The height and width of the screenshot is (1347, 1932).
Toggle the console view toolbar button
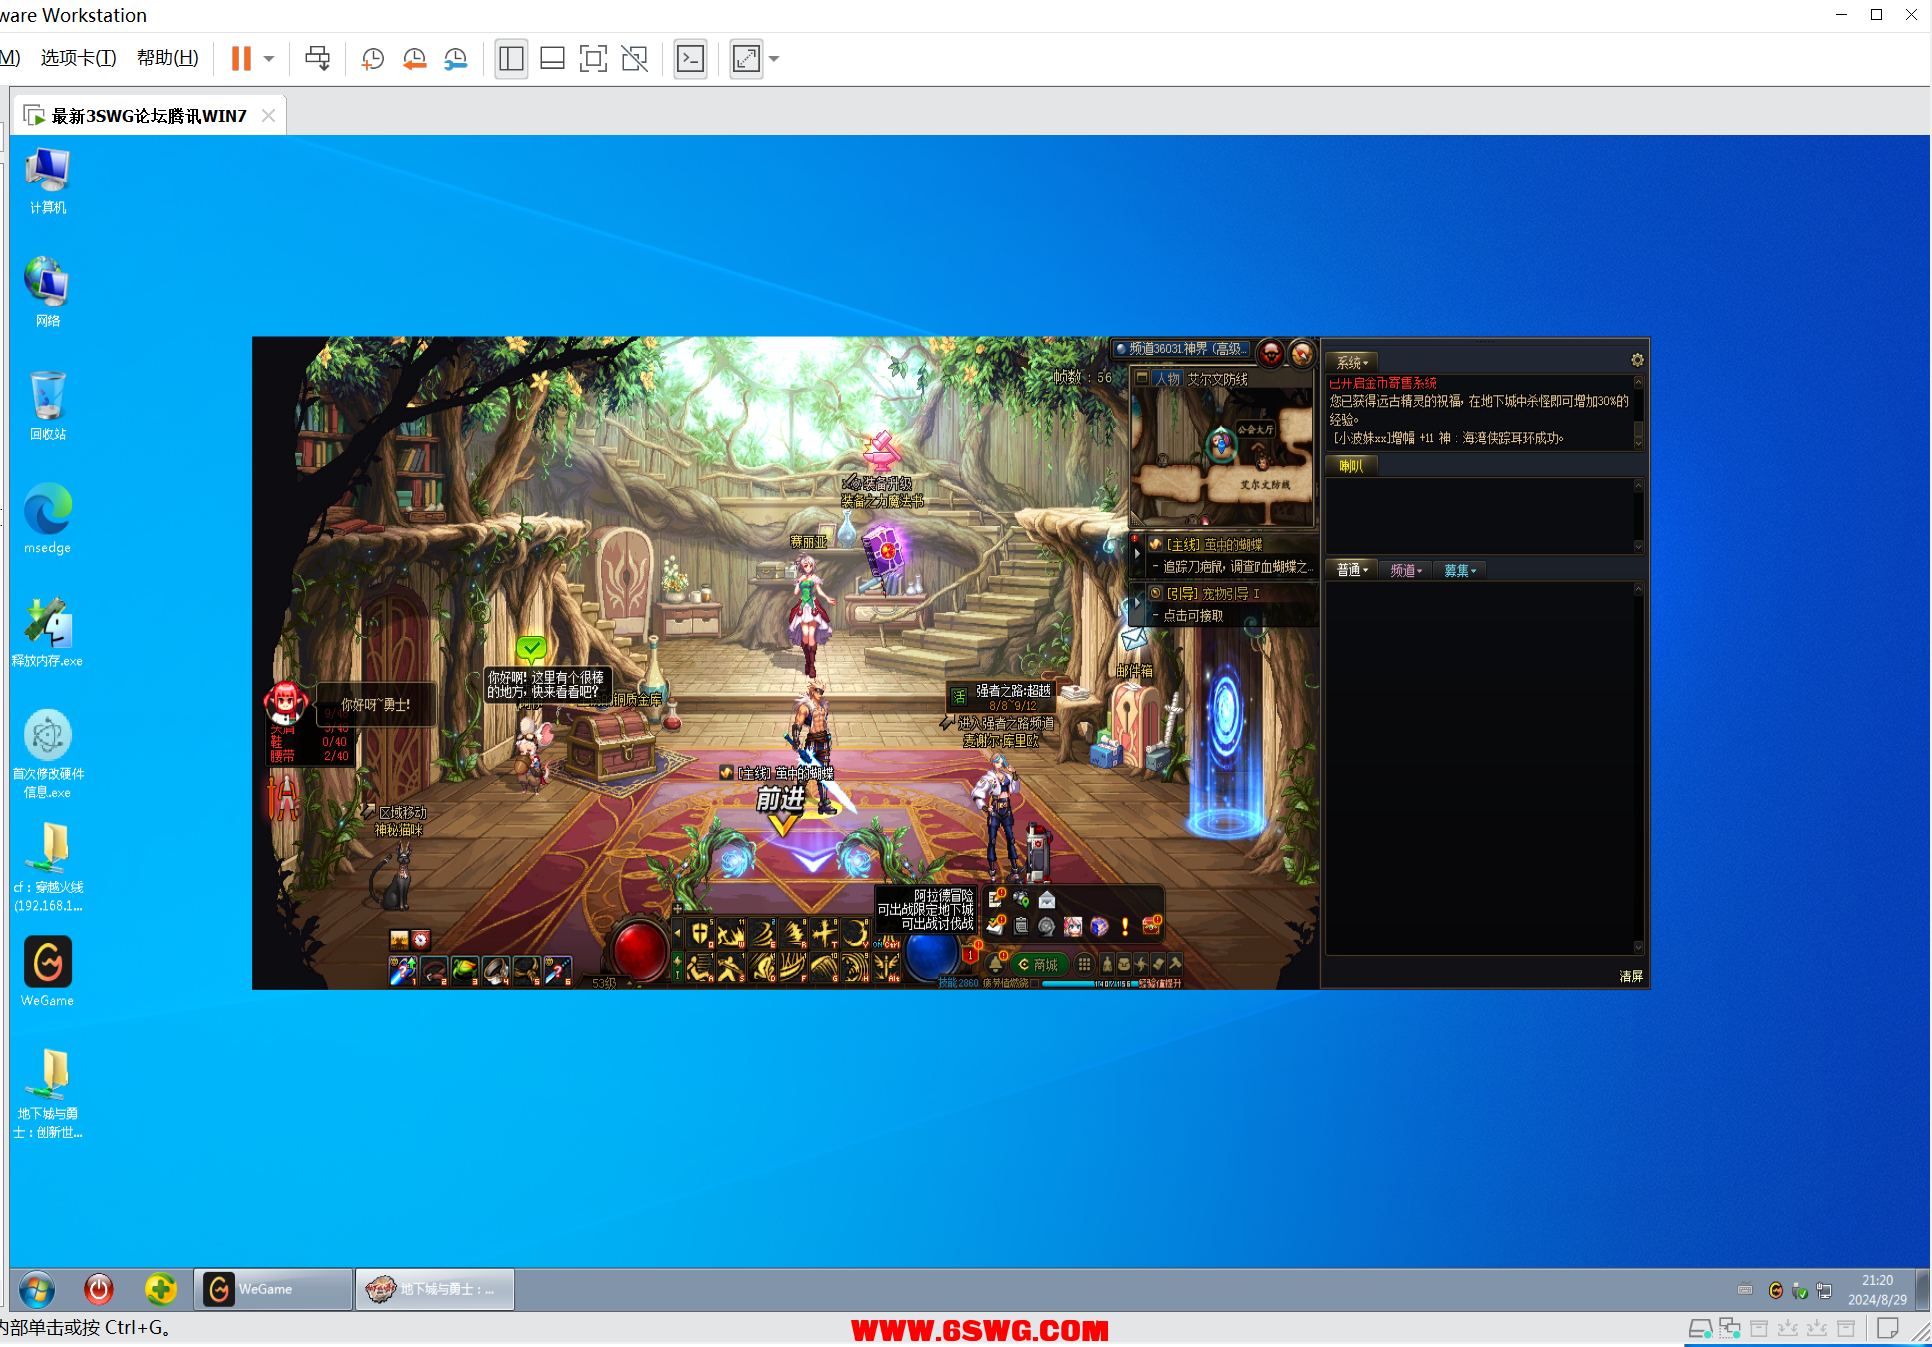tap(690, 59)
